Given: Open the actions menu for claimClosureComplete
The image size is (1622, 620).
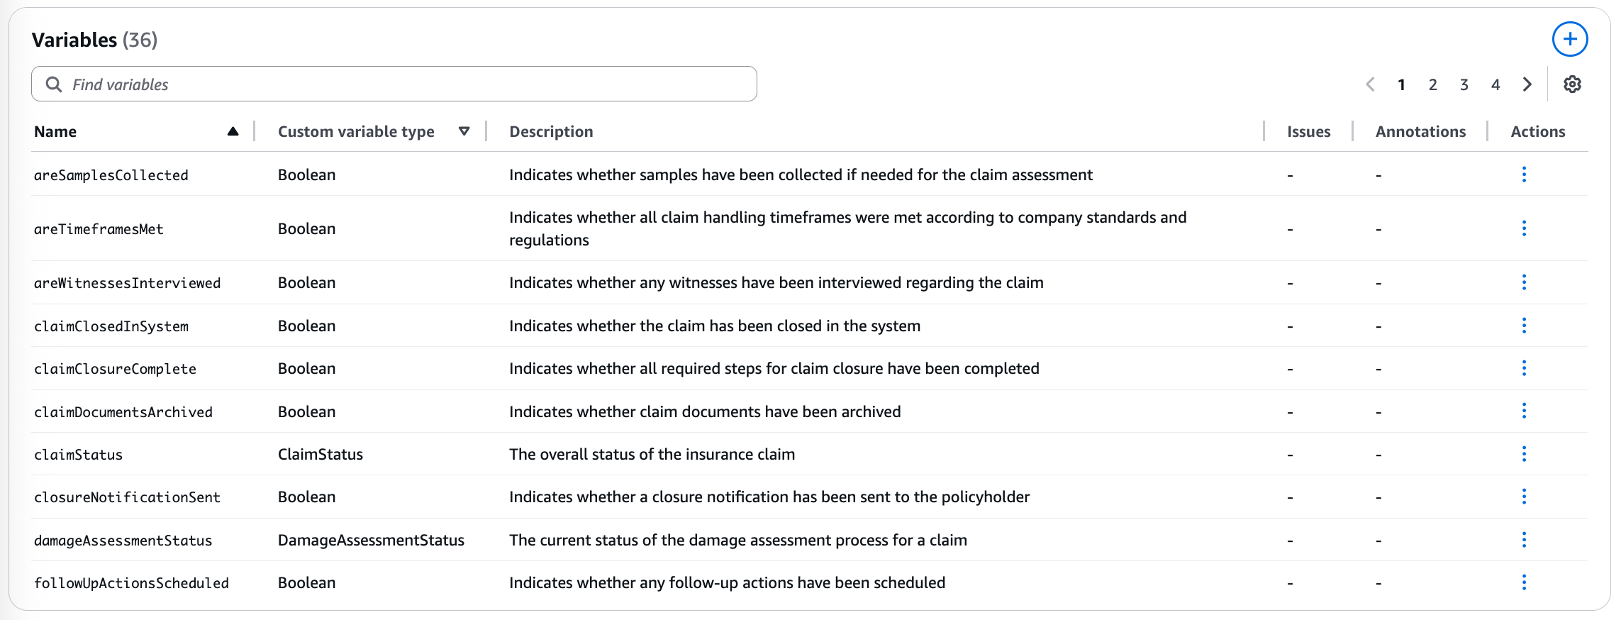Looking at the screenshot, I should click(x=1524, y=368).
